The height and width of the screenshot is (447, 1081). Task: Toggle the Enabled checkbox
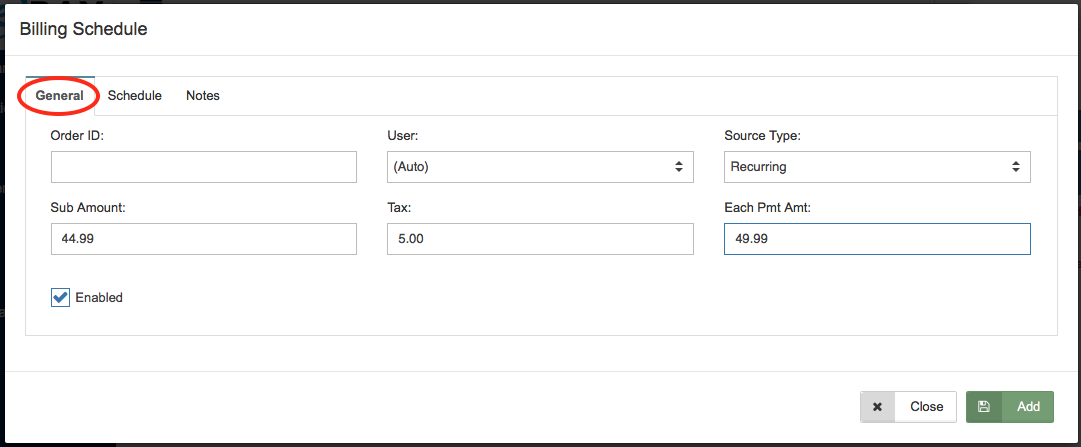(x=61, y=297)
